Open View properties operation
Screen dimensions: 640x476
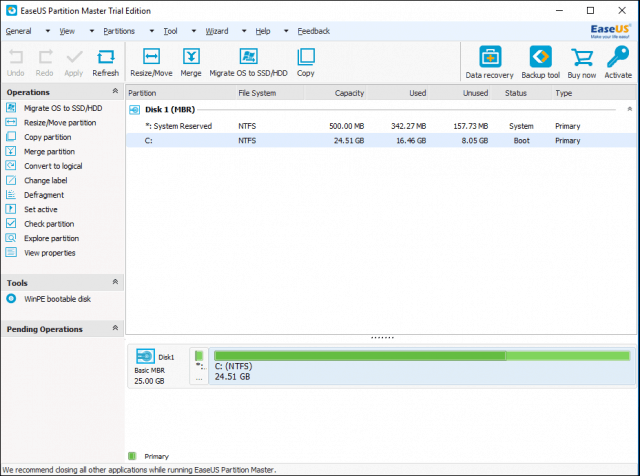49,253
